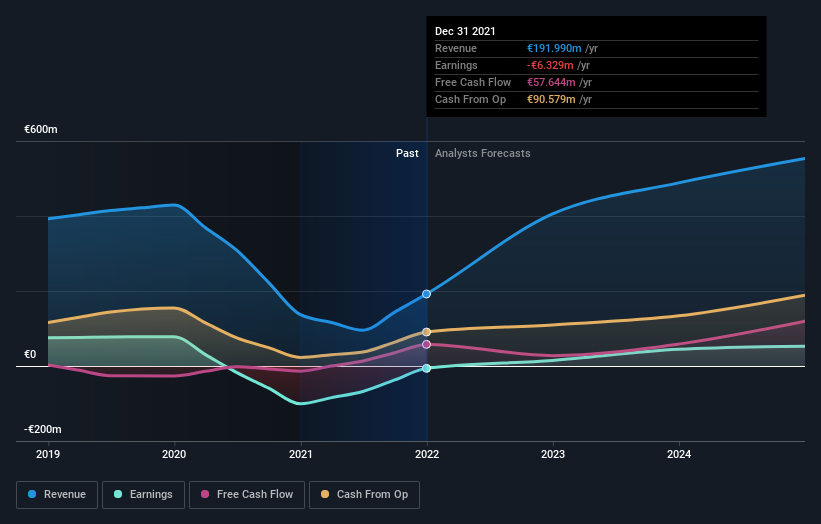The width and height of the screenshot is (821, 524).
Task: Click the 2024 x-axis label
Action: [x=679, y=454]
